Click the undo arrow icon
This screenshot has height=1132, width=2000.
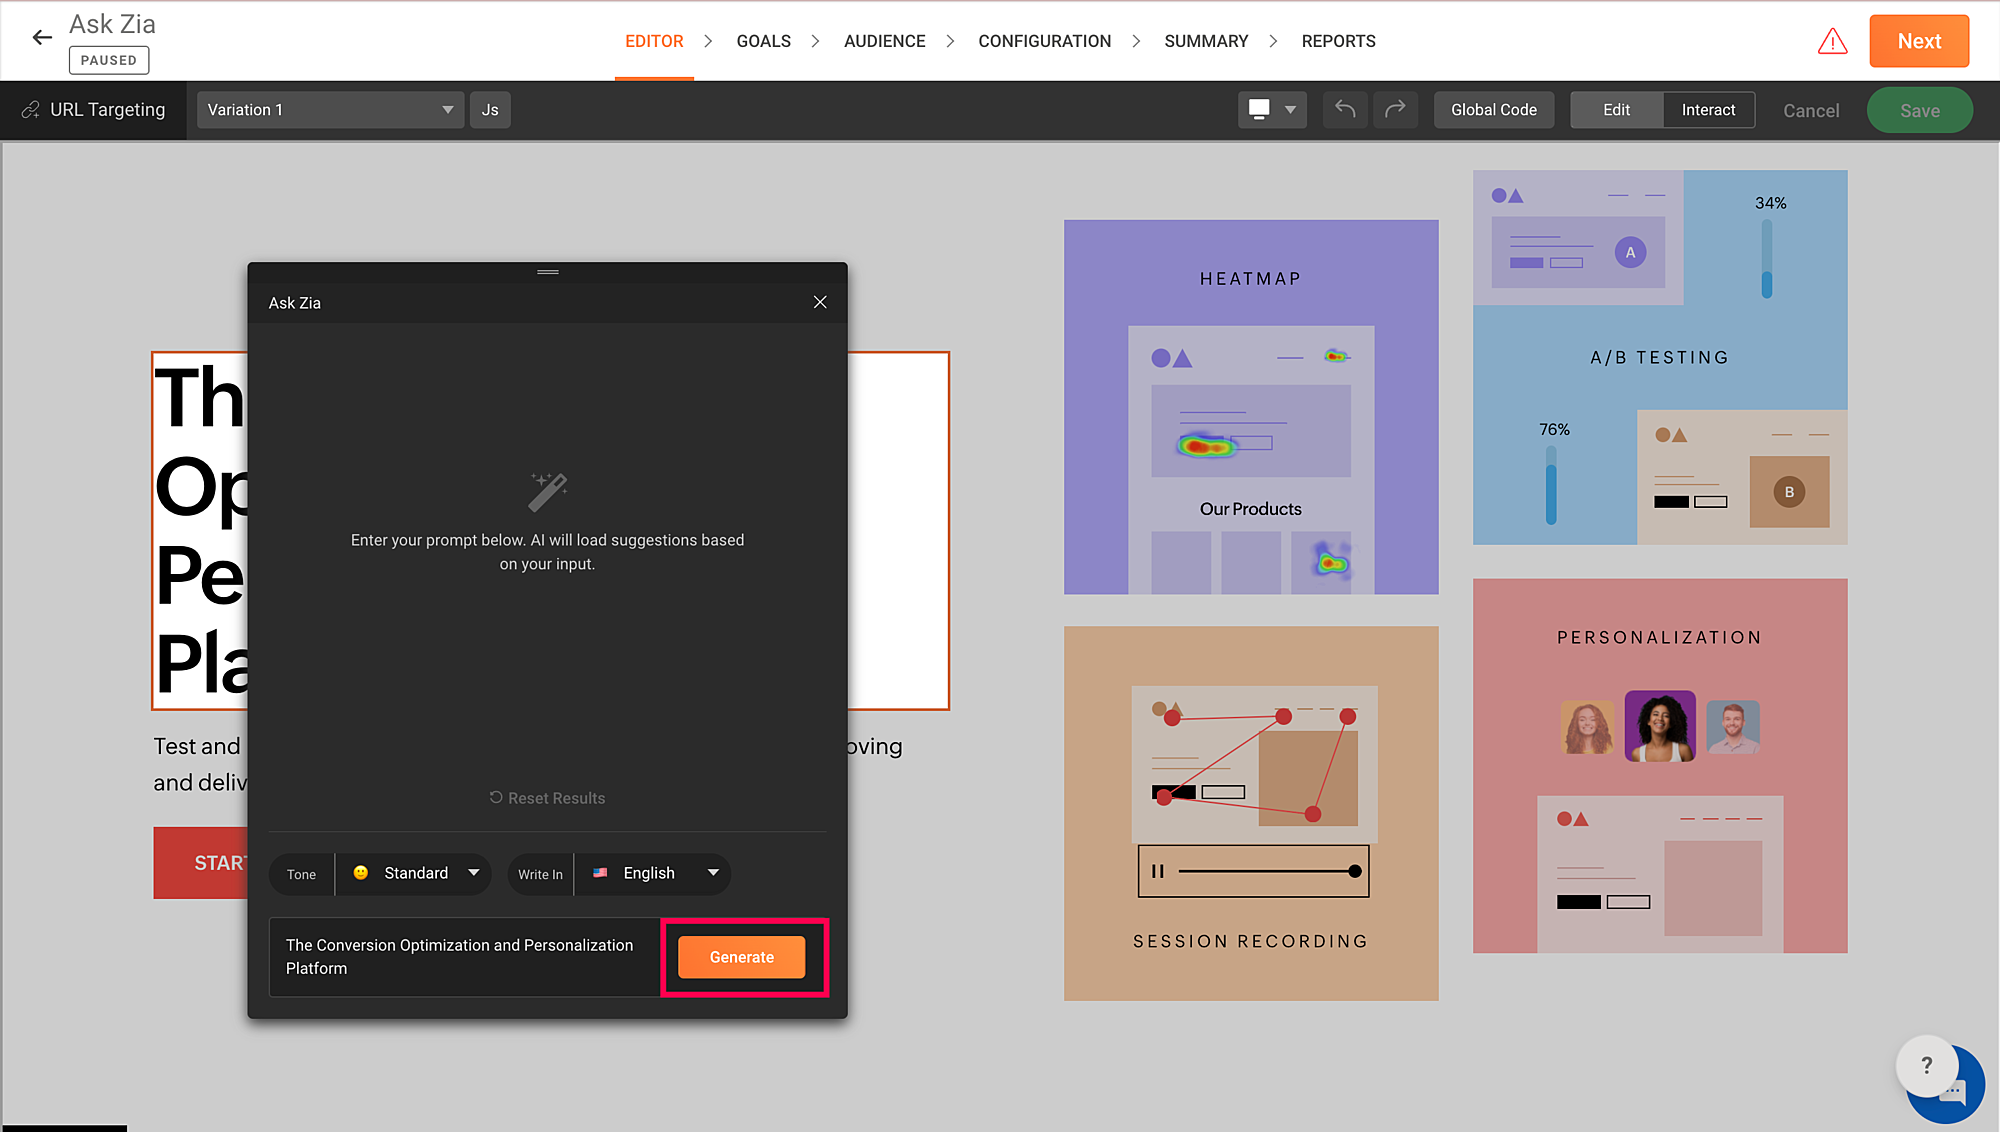click(x=1345, y=109)
